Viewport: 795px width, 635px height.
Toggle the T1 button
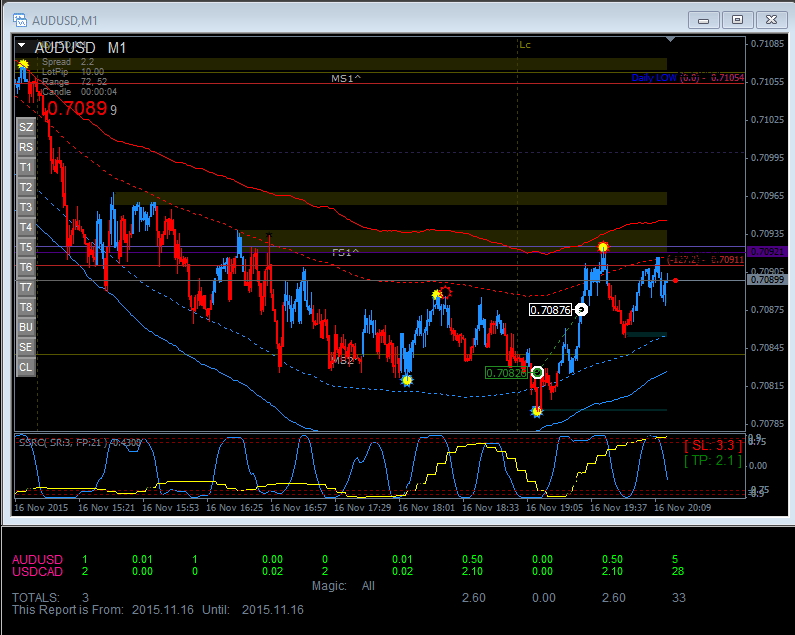(26, 167)
